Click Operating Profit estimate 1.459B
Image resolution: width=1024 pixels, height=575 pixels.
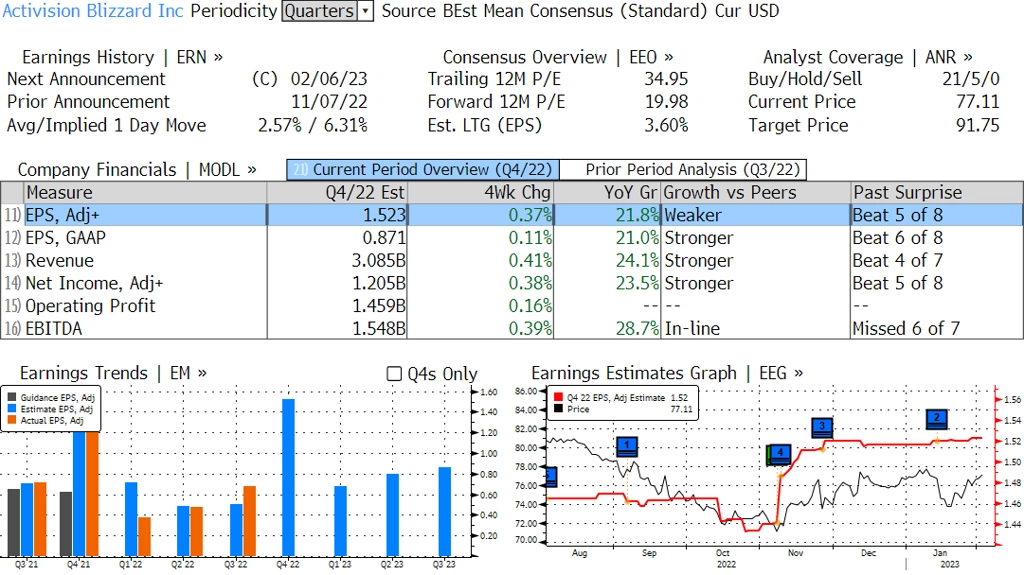point(379,306)
